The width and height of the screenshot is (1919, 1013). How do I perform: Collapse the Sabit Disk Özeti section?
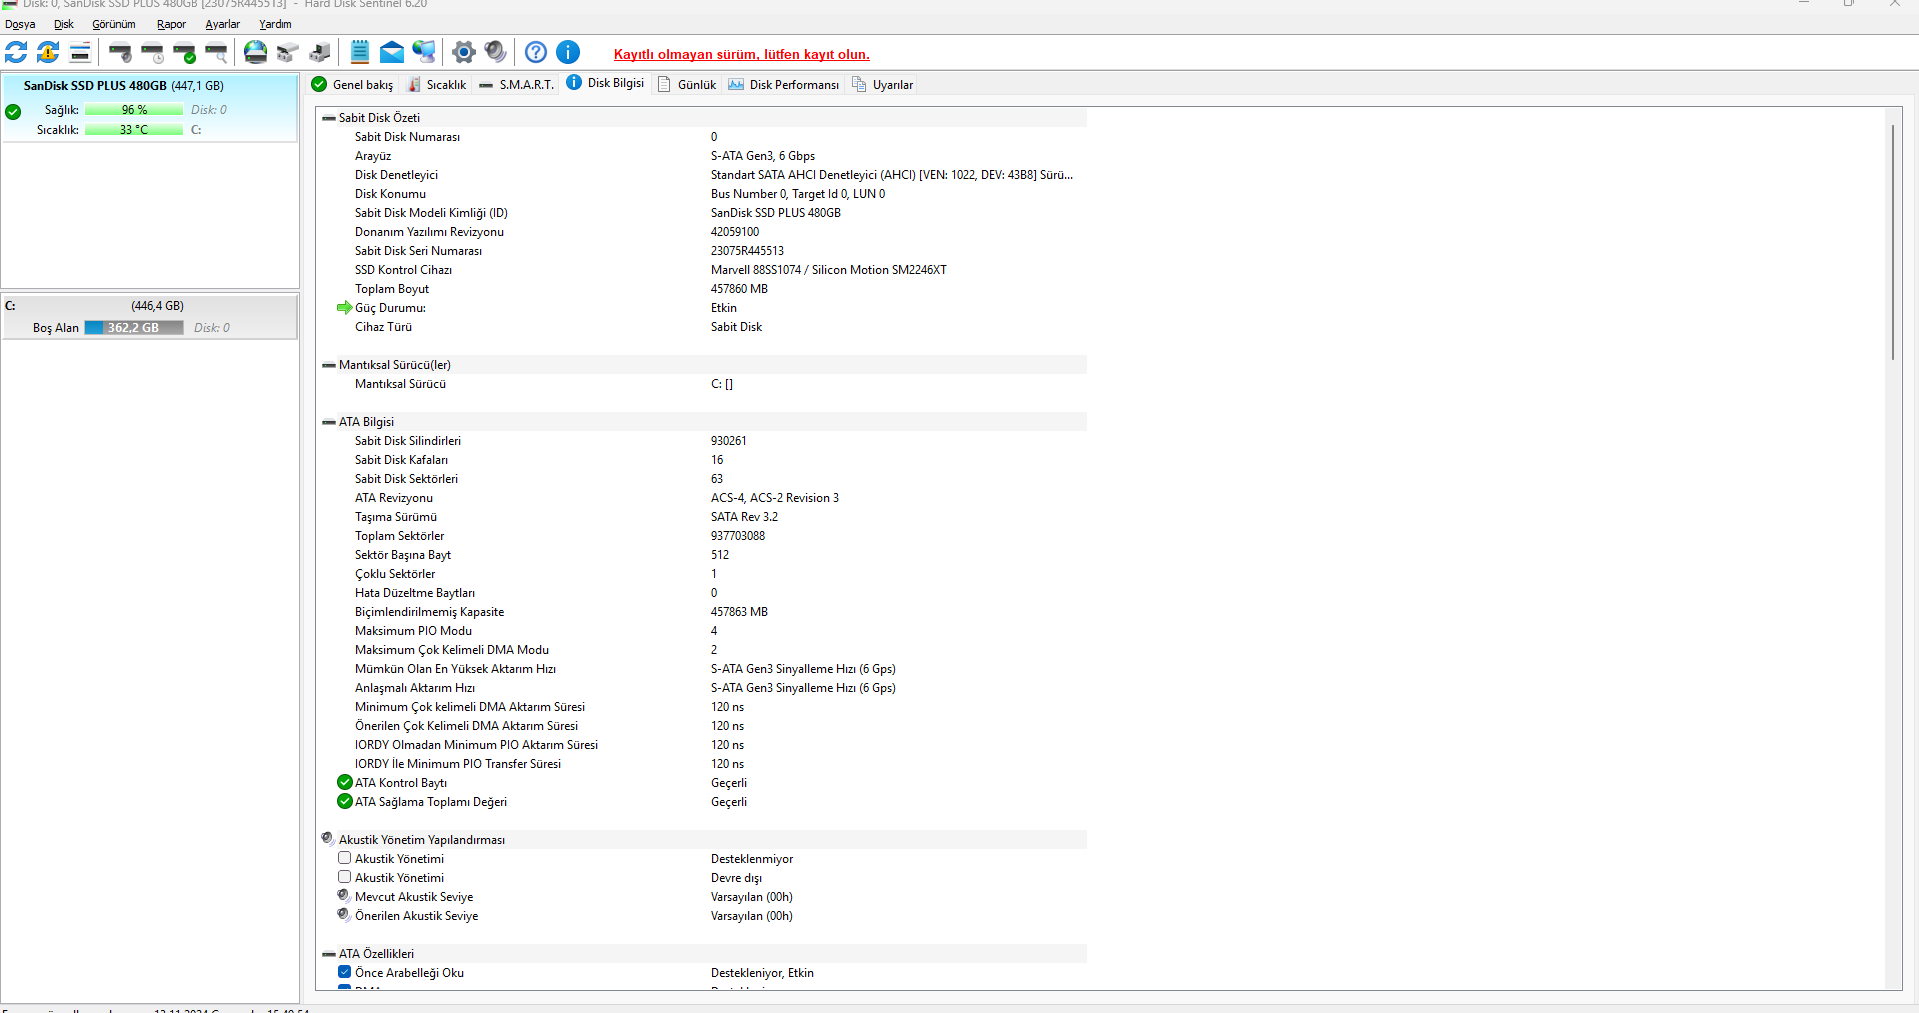pyautogui.click(x=328, y=118)
